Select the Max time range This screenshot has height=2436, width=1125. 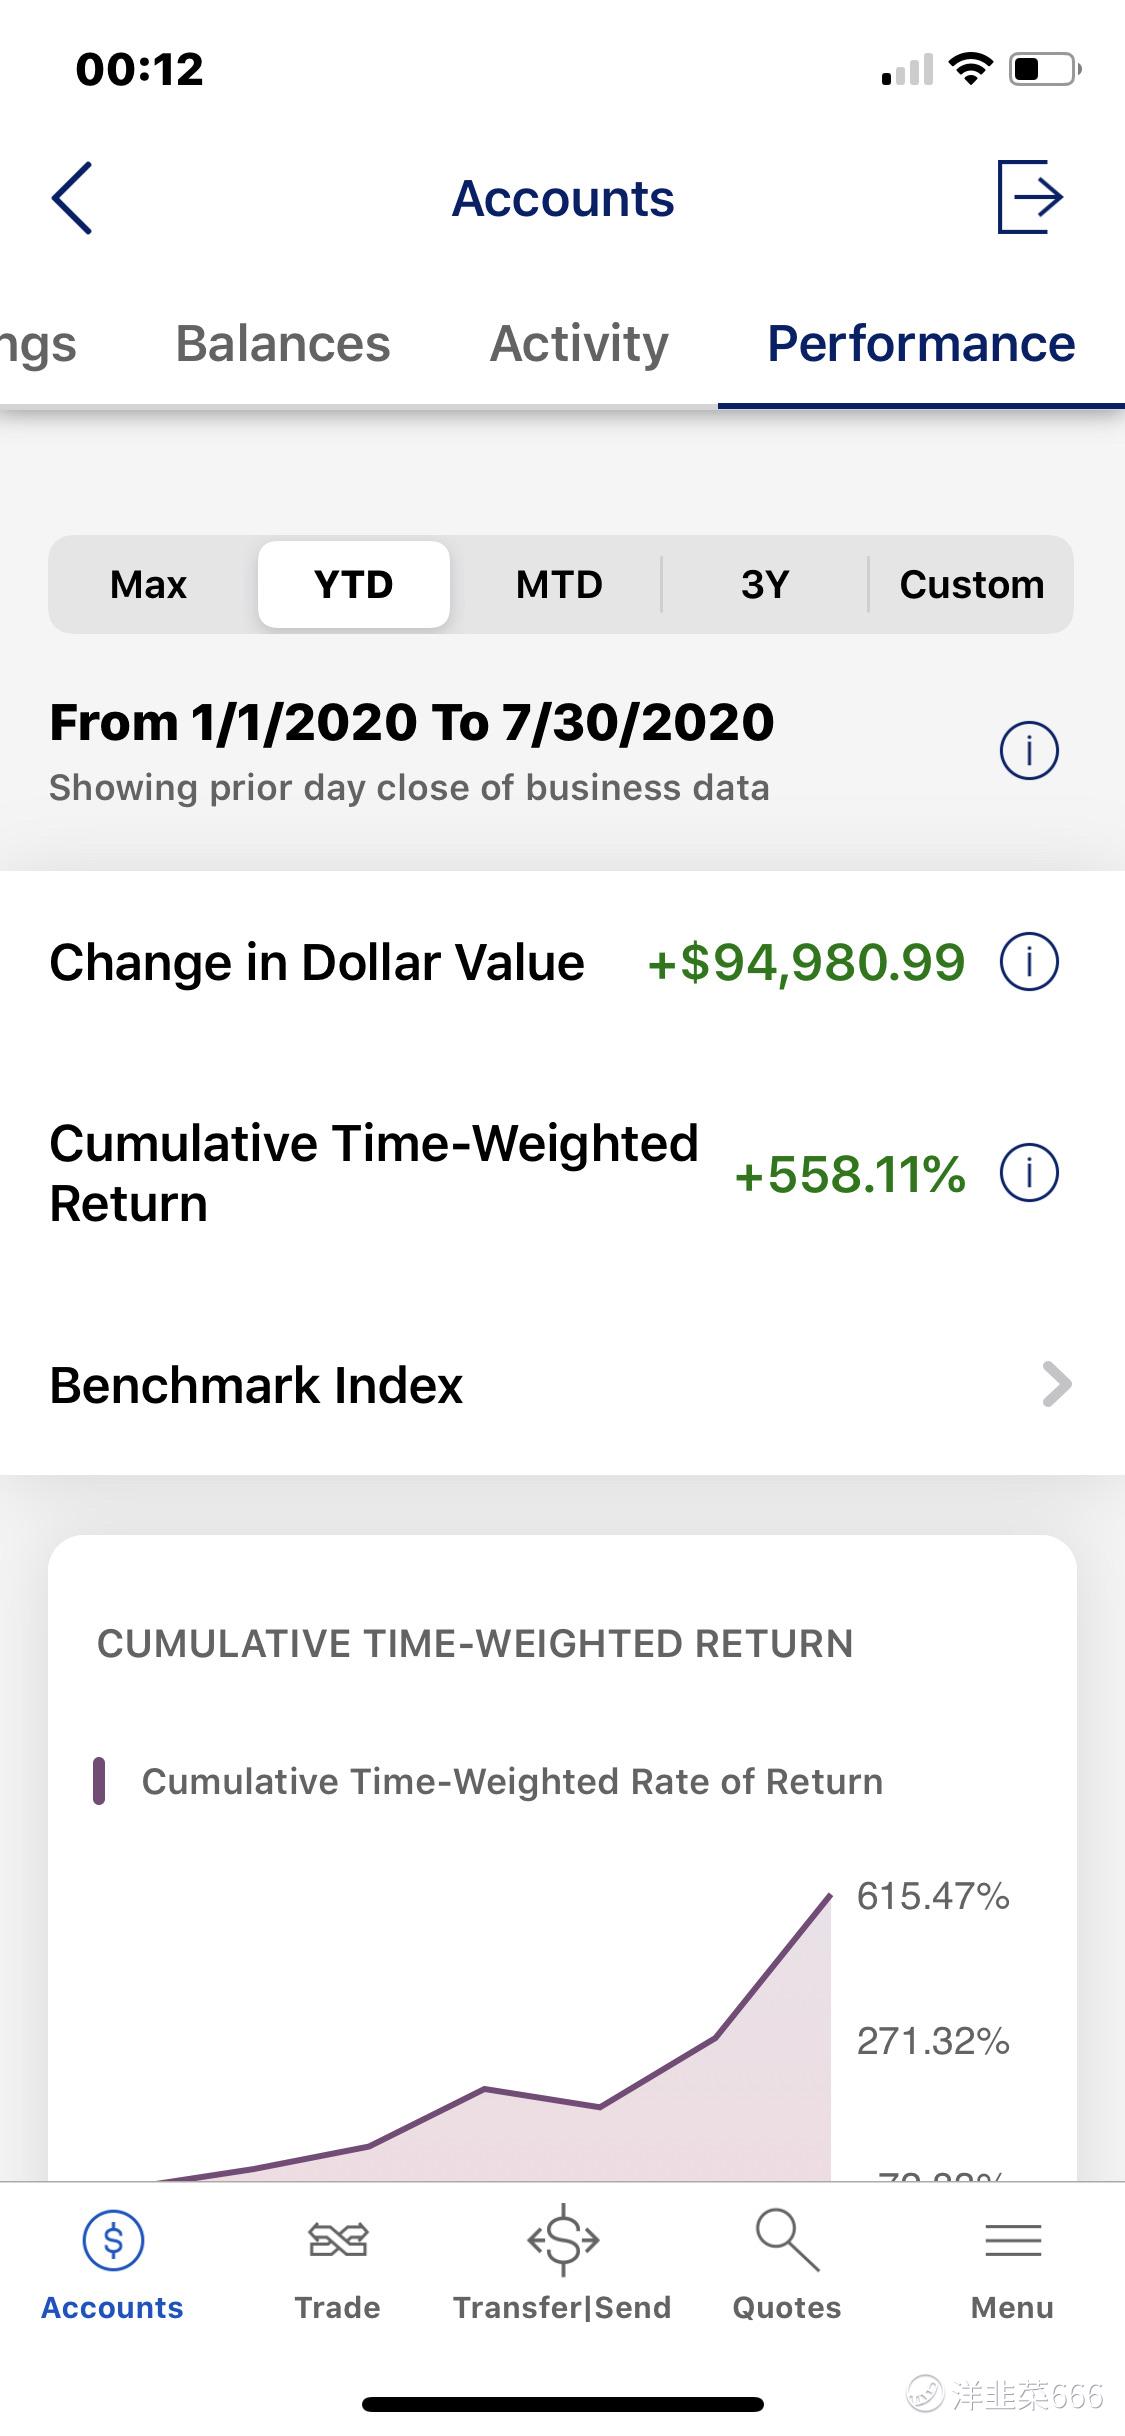coord(149,585)
